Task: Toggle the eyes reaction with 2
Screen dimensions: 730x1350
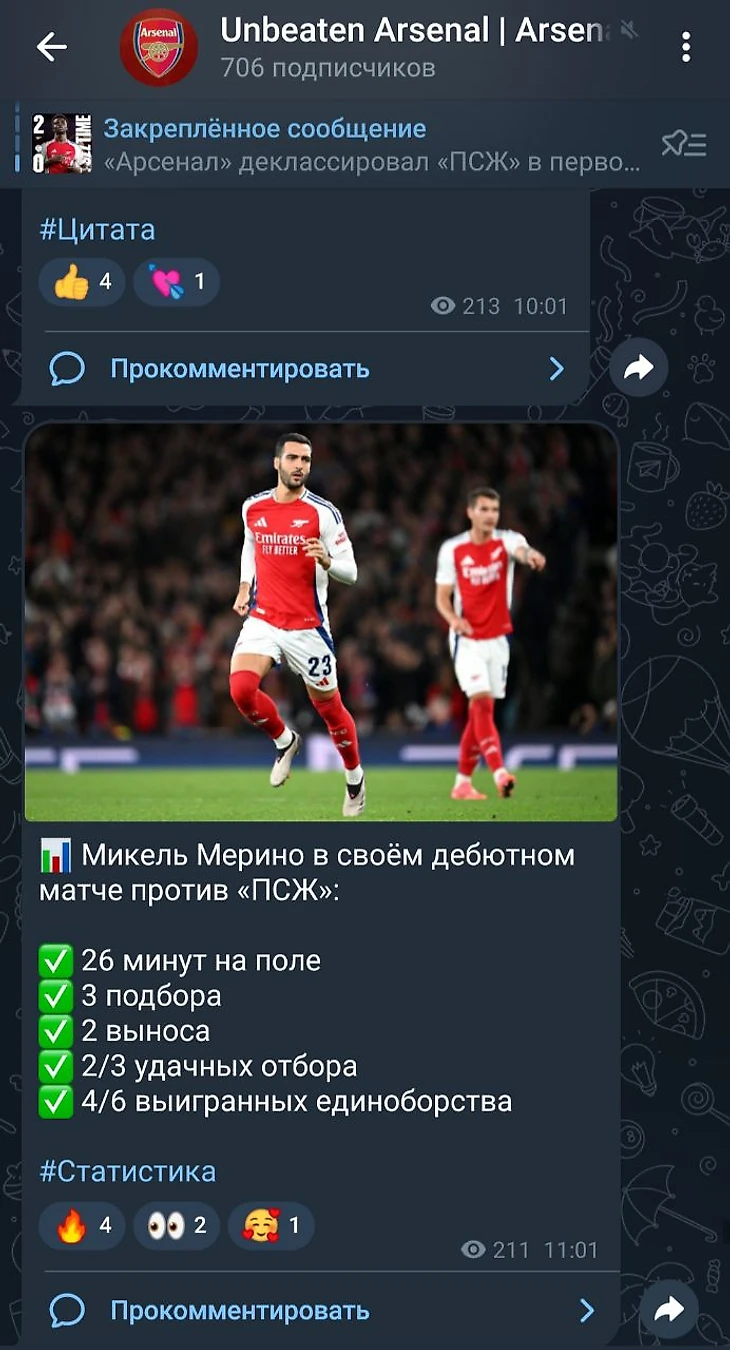Action: pos(176,1225)
